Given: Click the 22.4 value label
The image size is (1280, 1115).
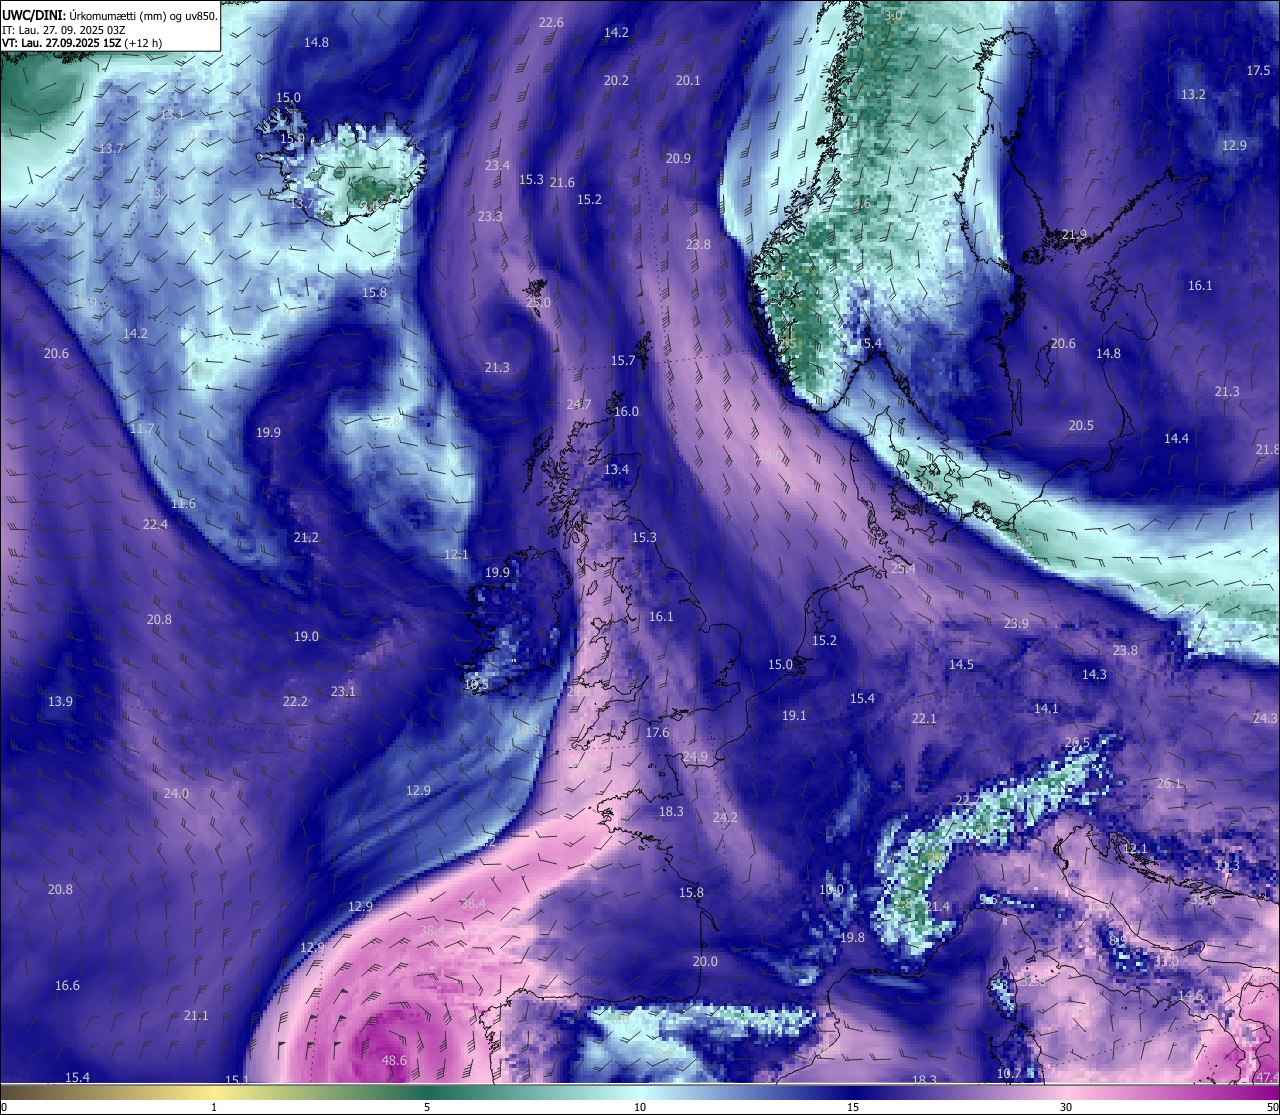Looking at the screenshot, I should coord(155,524).
